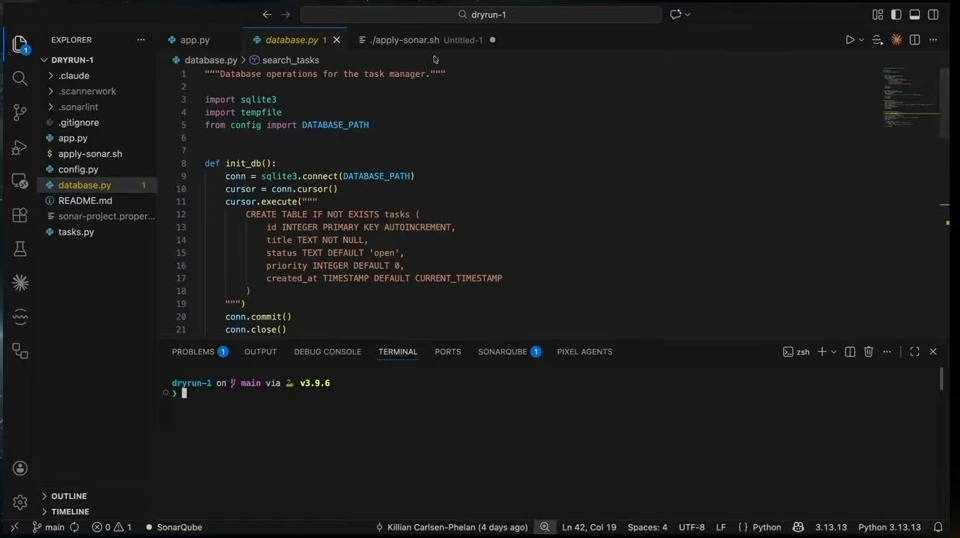Open apply-sonar.sh in the explorer
Viewport: 960px width, 538px height.
pyautogui.click(x=90, y=154)
